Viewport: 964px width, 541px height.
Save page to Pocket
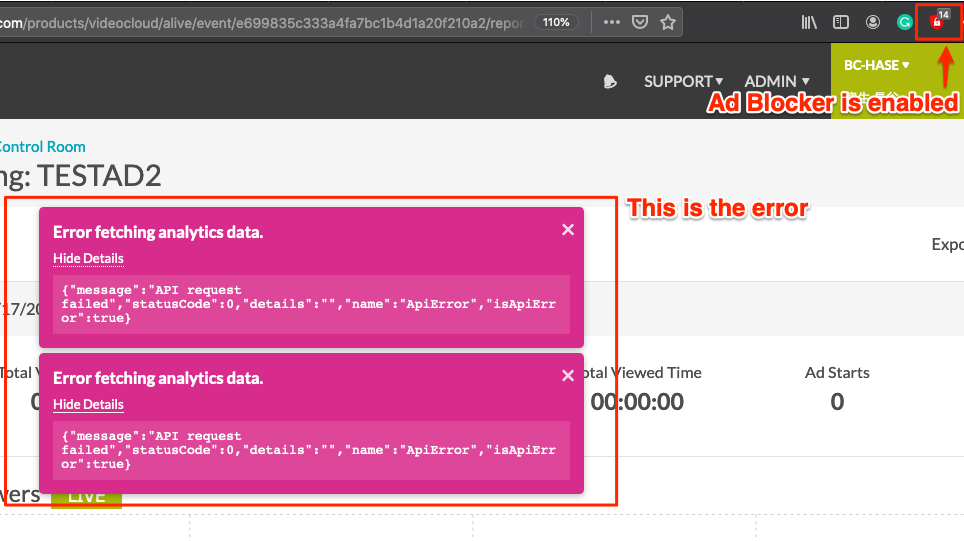pyautogui.click(x=640, y=21)
